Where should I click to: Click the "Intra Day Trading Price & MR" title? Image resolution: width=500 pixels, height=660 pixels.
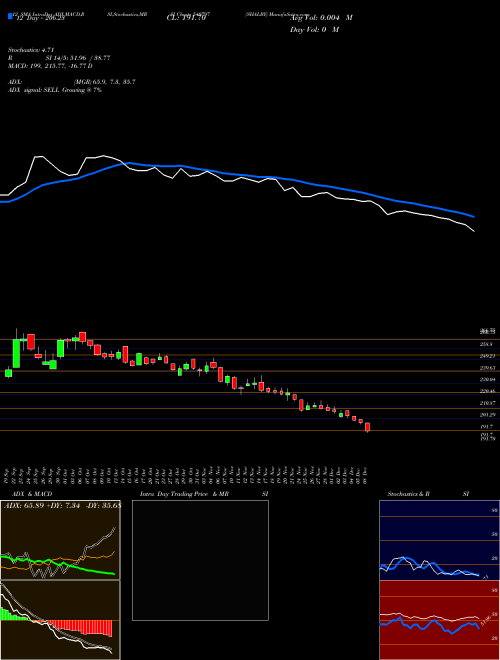tap(184, 494)
